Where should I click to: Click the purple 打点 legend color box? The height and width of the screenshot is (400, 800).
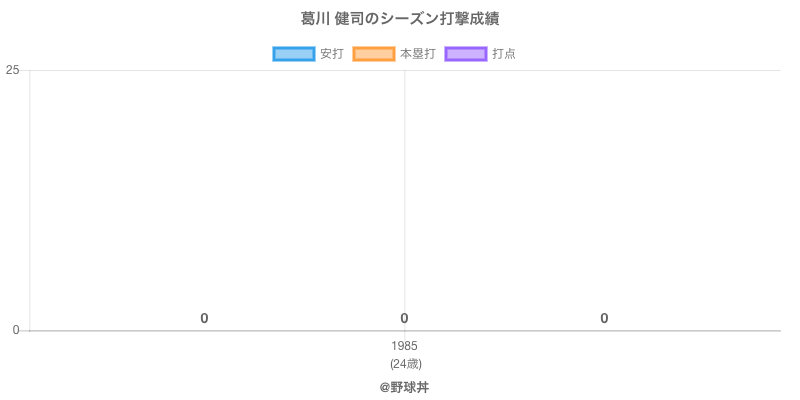(466, 54)
